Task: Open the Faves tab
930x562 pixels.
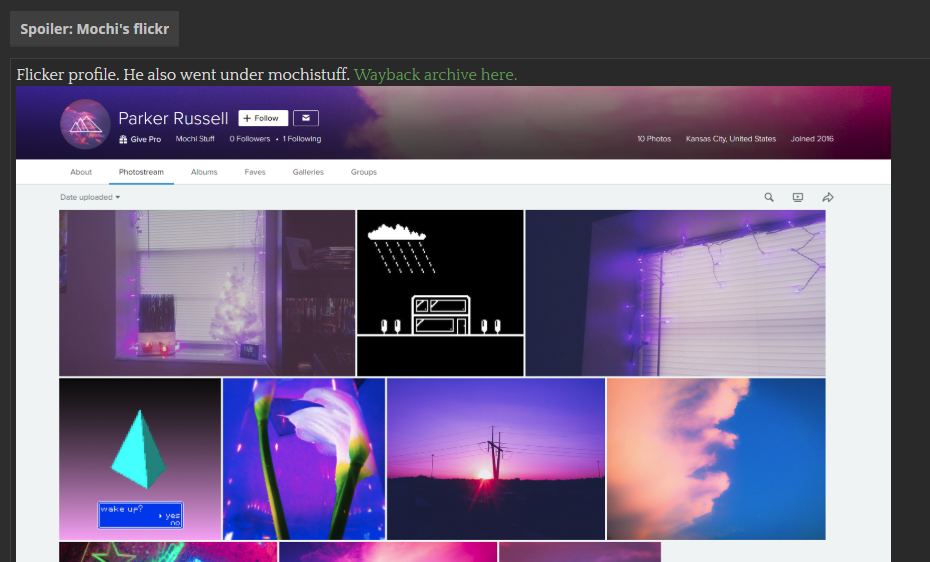Action: [x=255, y=172]
